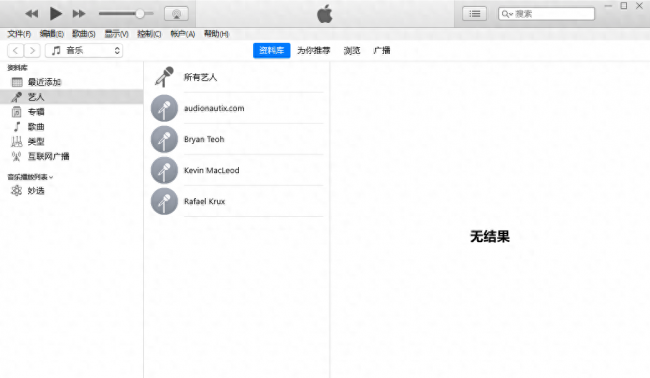Open the 编辑(E) menu
The image size is (650, 378).
tap(52, 34)
